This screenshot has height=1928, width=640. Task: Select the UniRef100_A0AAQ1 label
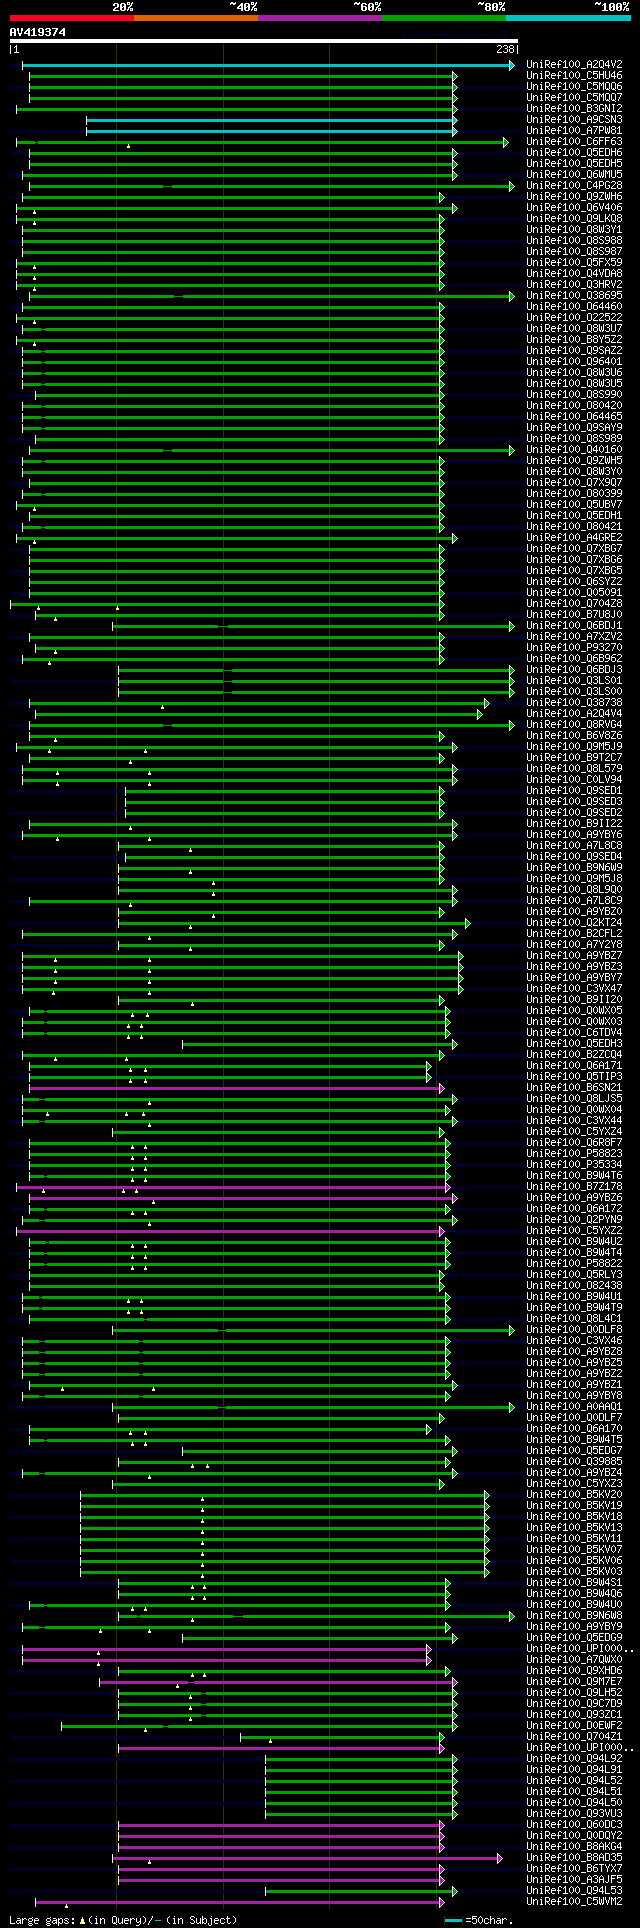tap(574, 1407)
